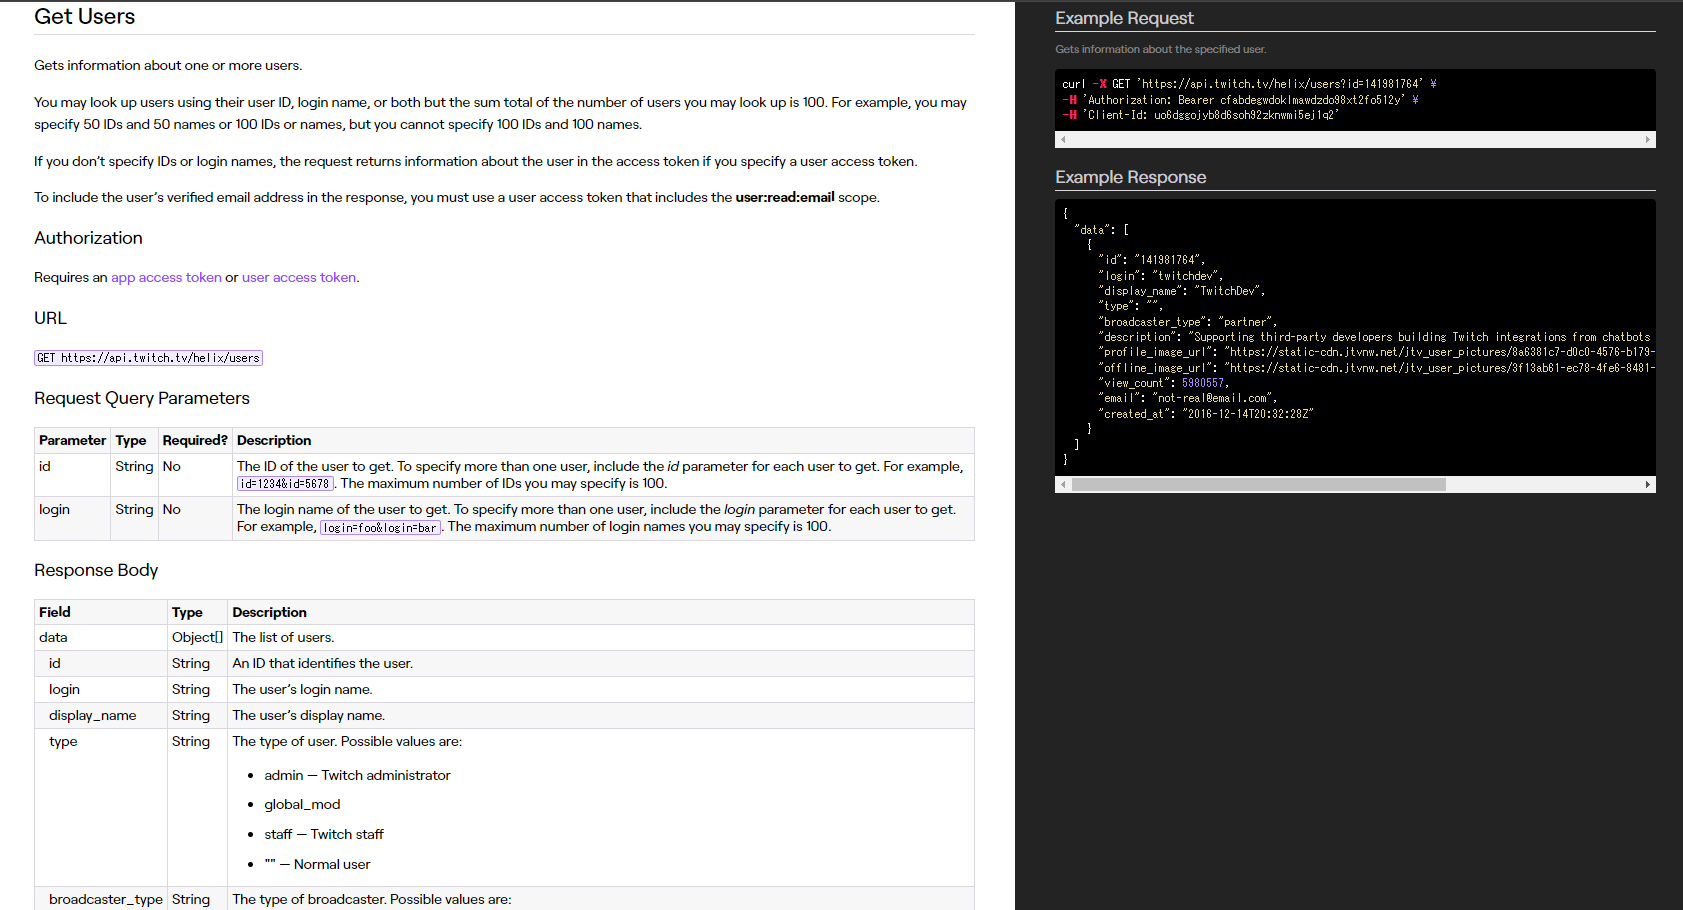Viewport: 1683px width, 910px height.
Task: Click the "id": "141981764" response line
Action: tap(1152, 260)
